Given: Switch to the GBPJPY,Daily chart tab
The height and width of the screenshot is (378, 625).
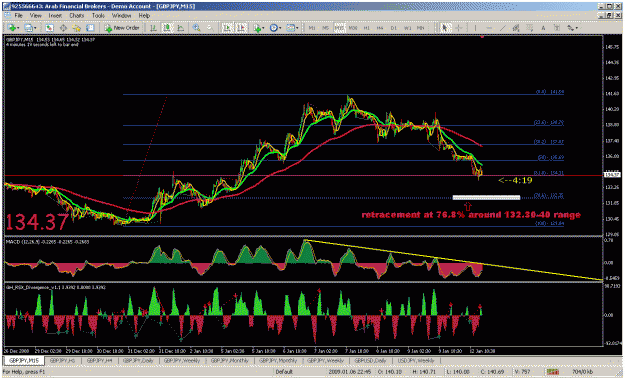Looking at the screenshot, I should pyautogui.click(x=138, y=361).
